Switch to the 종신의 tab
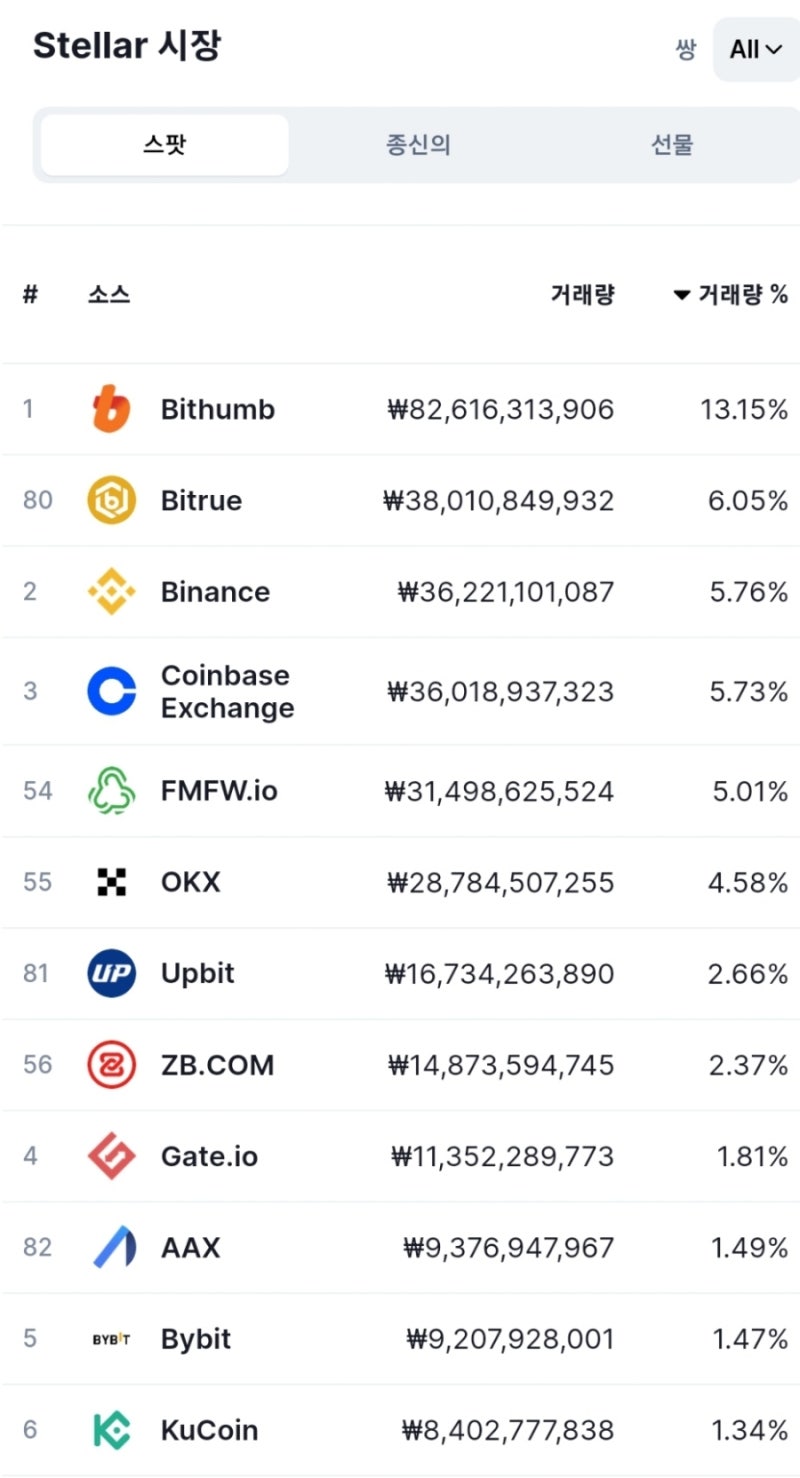Viewport: 800px width, 1478px height. 418,145
